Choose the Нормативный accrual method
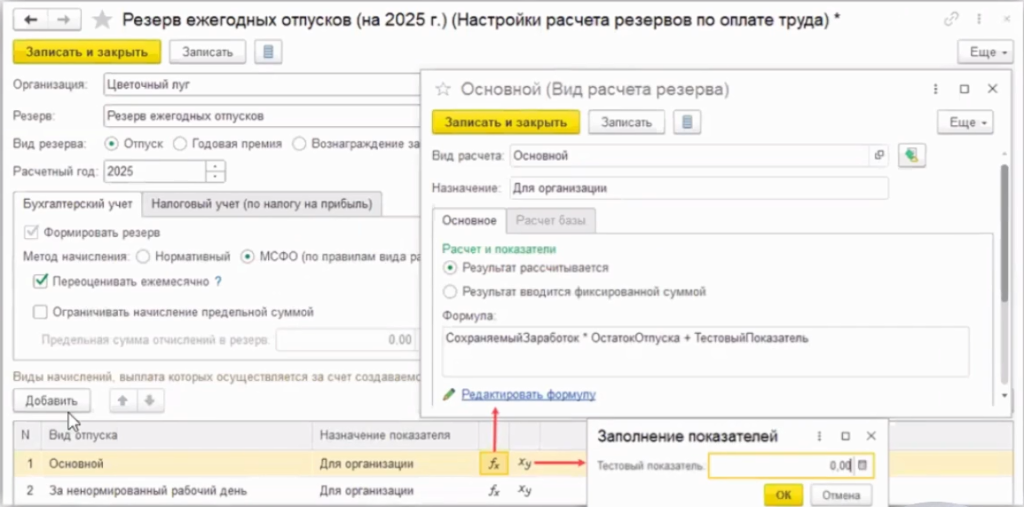The image size is (1024, 507). [x=142, y=257]
